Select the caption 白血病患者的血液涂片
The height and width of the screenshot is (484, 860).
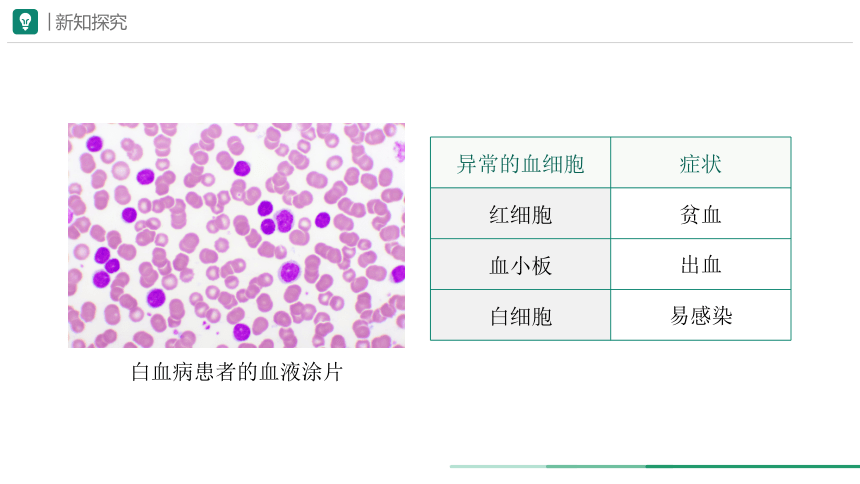point(237,372)
